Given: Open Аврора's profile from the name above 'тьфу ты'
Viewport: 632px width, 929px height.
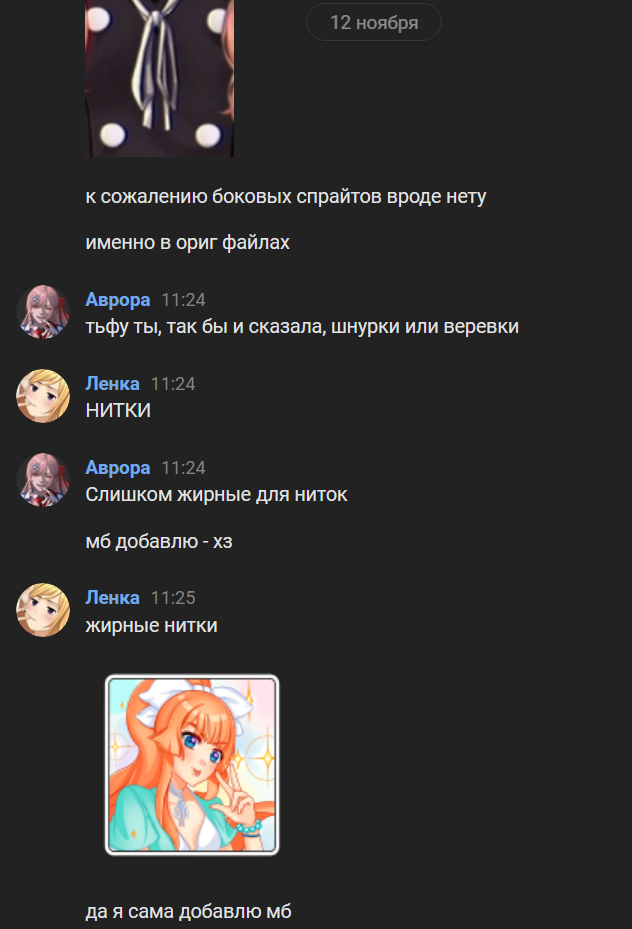Looking at the screenshot, I should (x=117, y=300).
